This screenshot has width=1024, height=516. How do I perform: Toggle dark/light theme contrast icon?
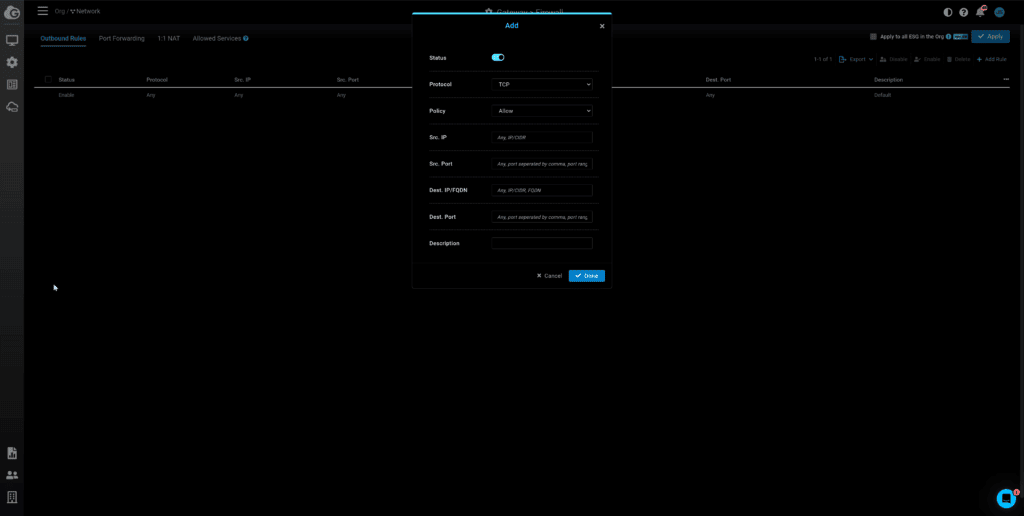(948, 12)
